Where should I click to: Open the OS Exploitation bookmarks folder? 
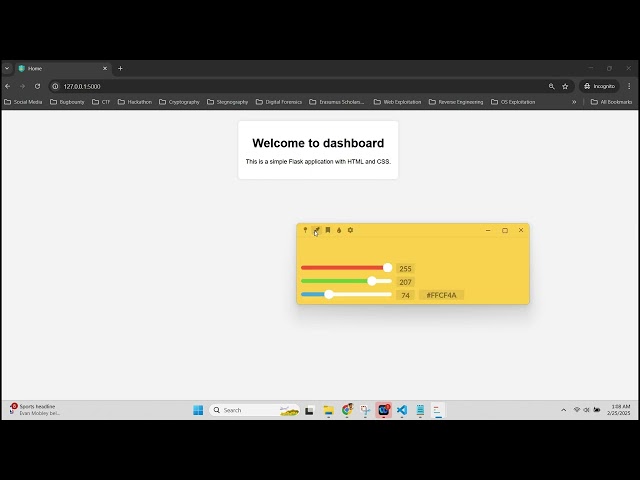pyautogui.click(x=513, y=102)
